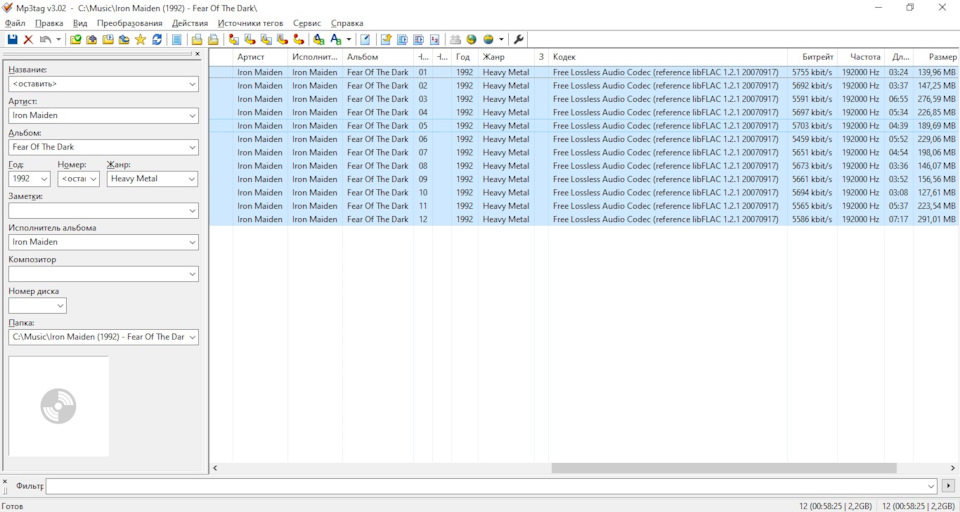Screen dimensions: 960x512
Task: Click inside the Фильтр input field
Action: coord(486,486)
